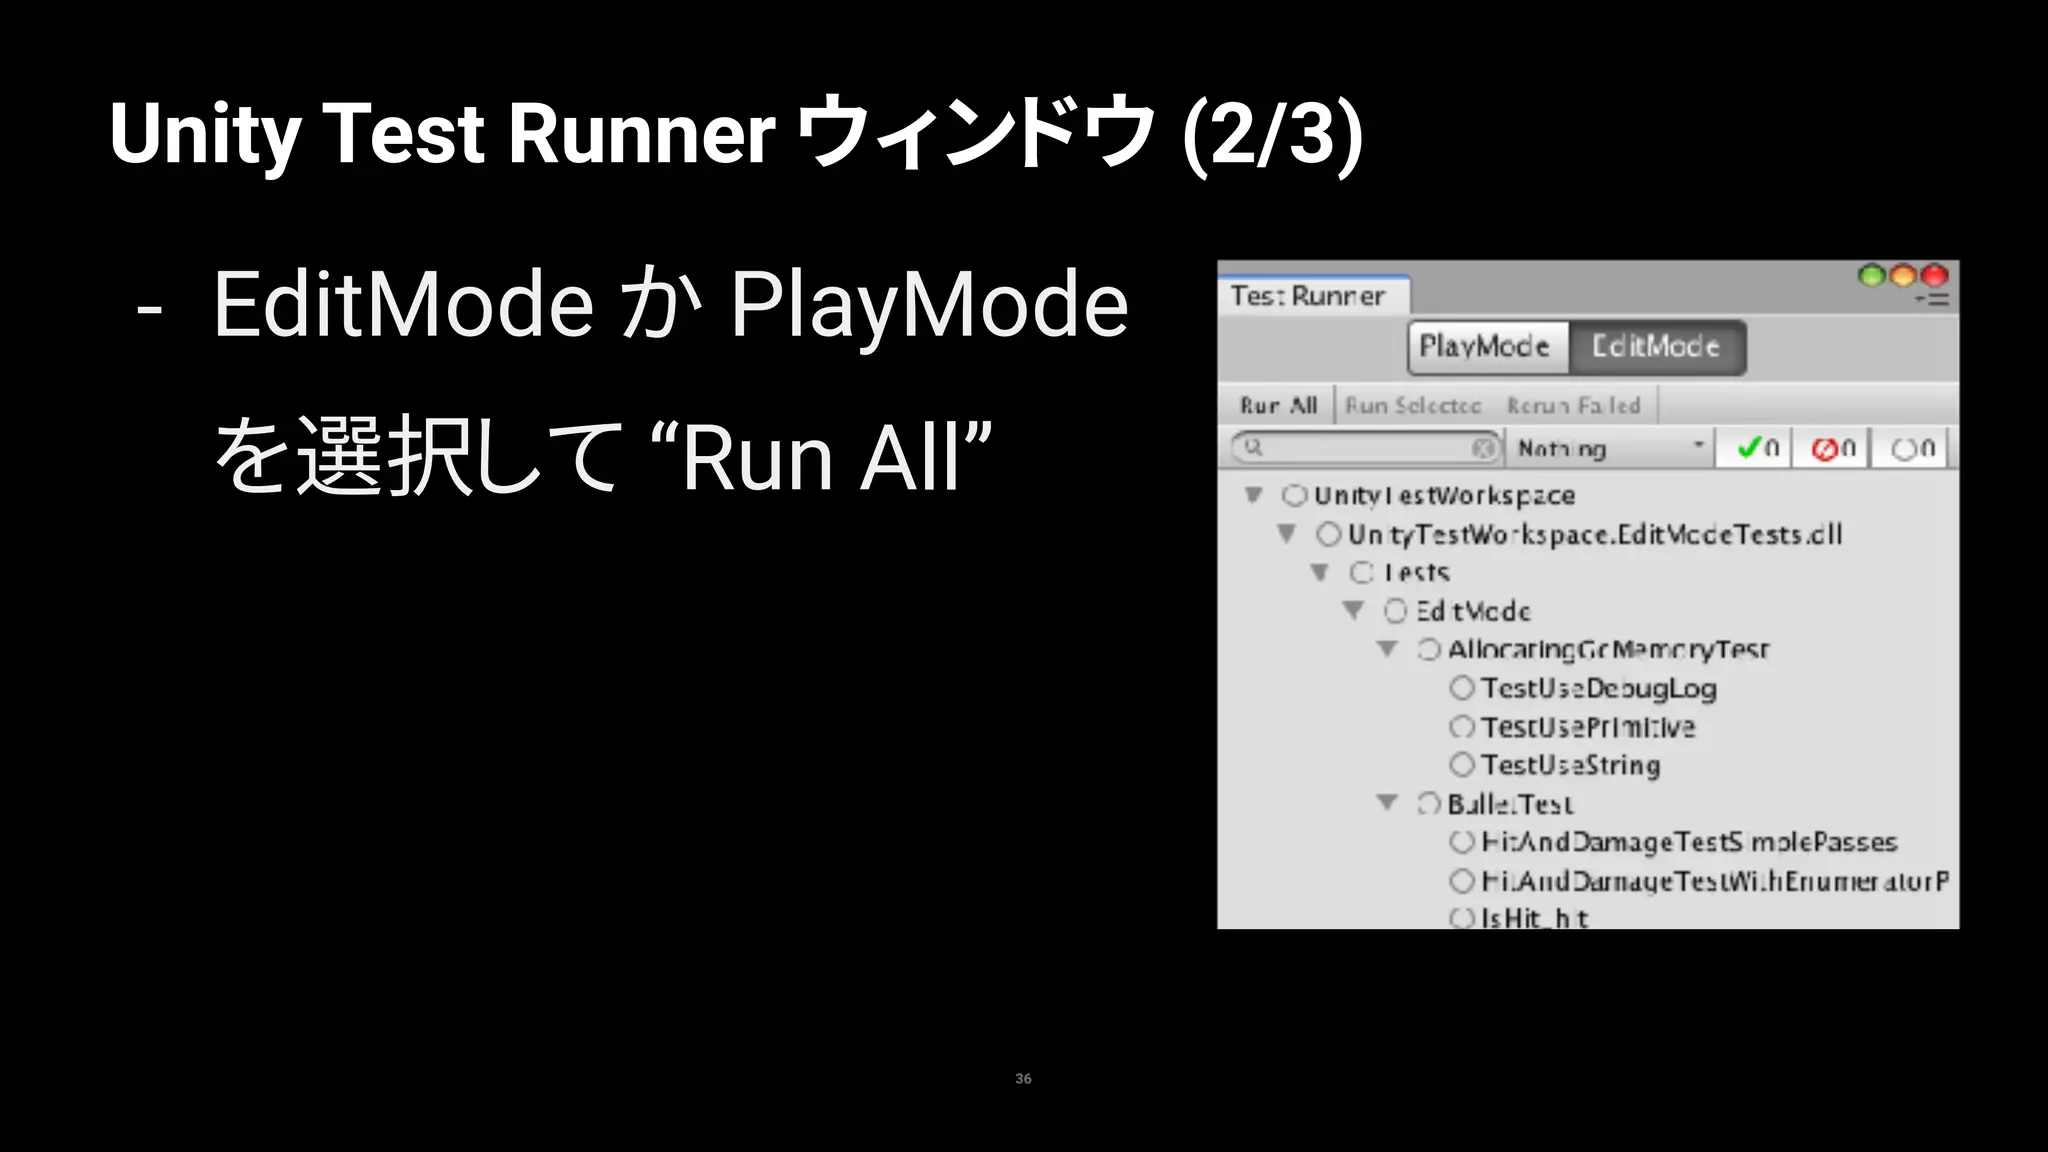Click Run Selected button
This screenshot has height=1152, width=2048.
click(x=1413, y=405)
